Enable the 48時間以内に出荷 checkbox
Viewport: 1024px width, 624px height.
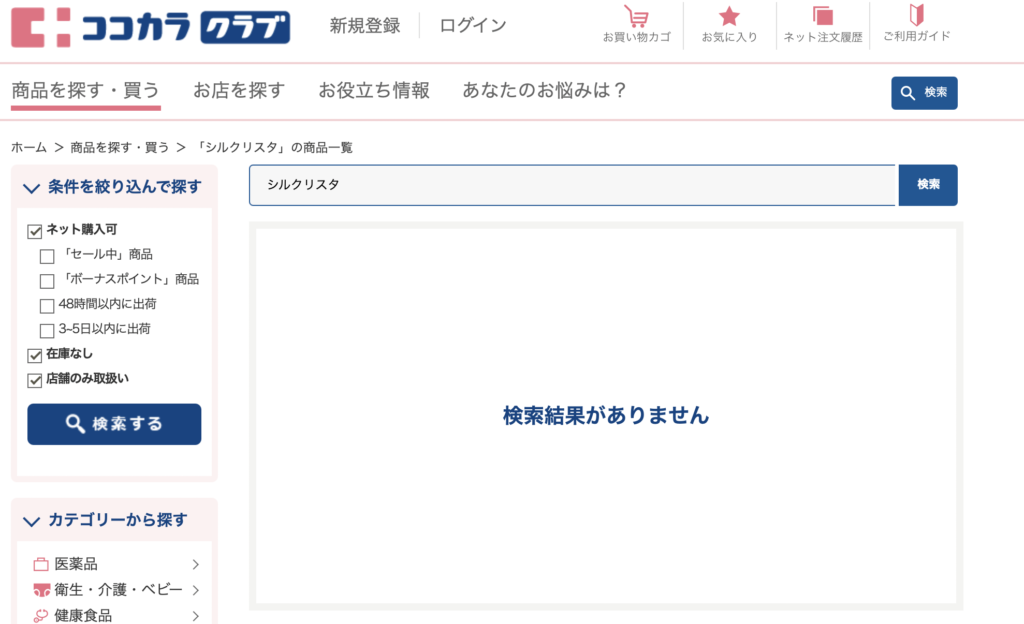point(47,305)
